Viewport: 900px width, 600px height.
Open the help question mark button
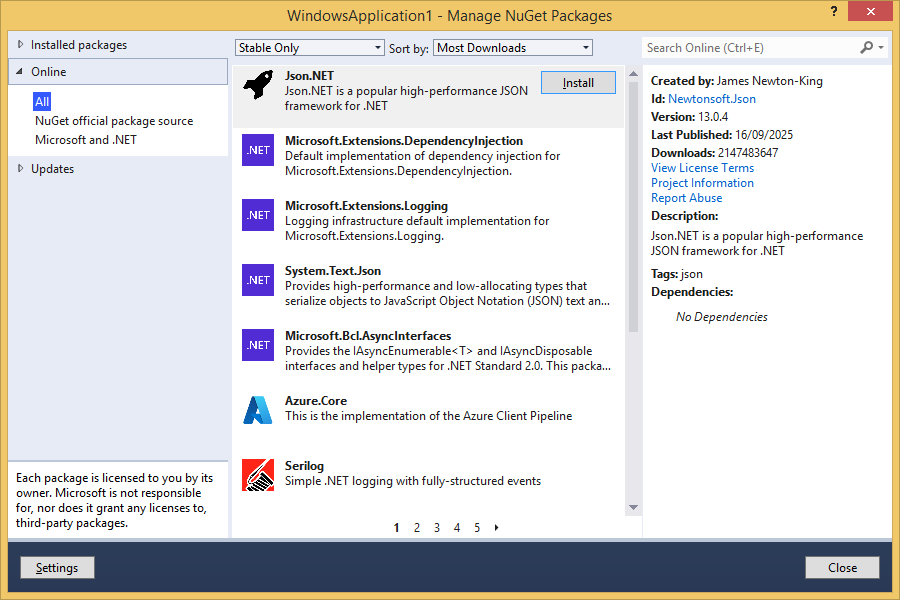834,11
